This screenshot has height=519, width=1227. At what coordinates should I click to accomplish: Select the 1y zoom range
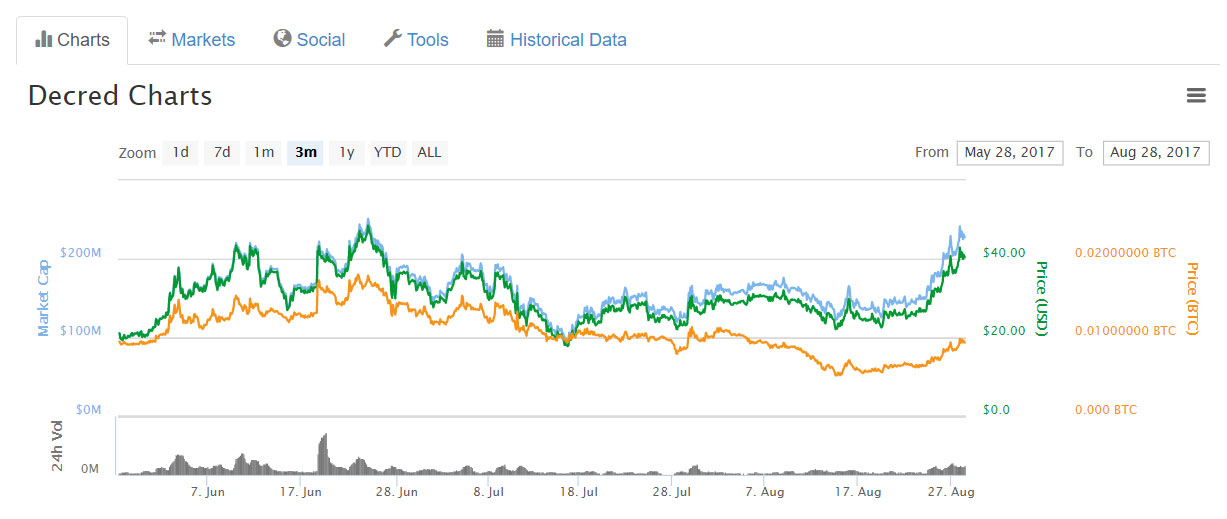[x=346, y=153]
